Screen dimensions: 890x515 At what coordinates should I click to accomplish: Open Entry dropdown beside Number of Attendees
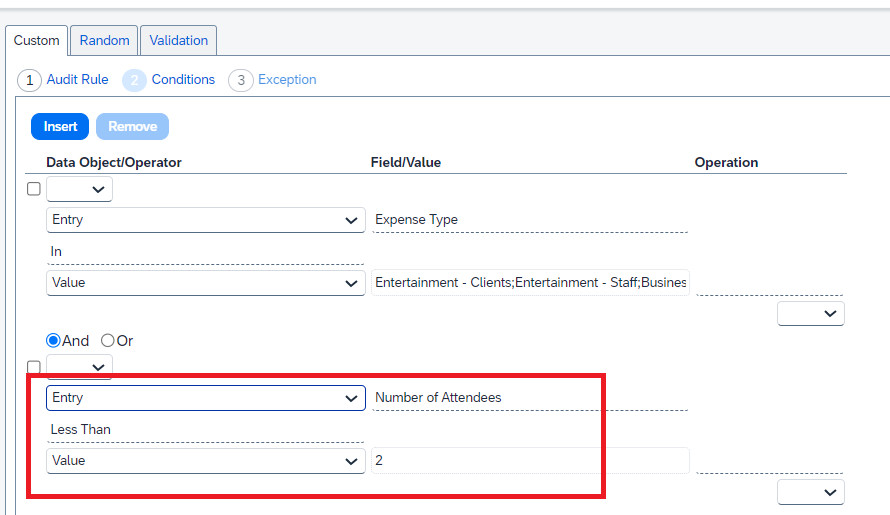tap(205, 398)
